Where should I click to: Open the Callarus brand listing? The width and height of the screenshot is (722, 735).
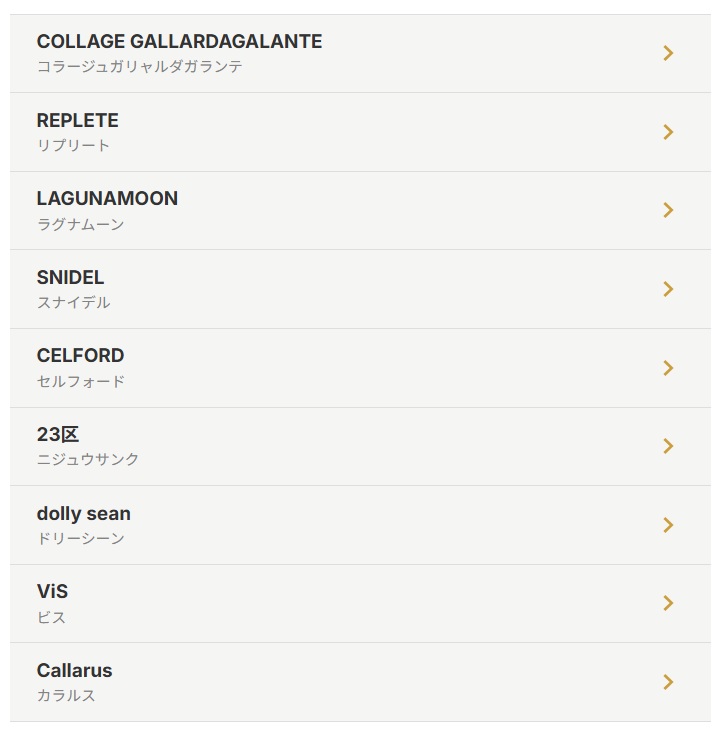pyautogui.click(x=74, y=671)
